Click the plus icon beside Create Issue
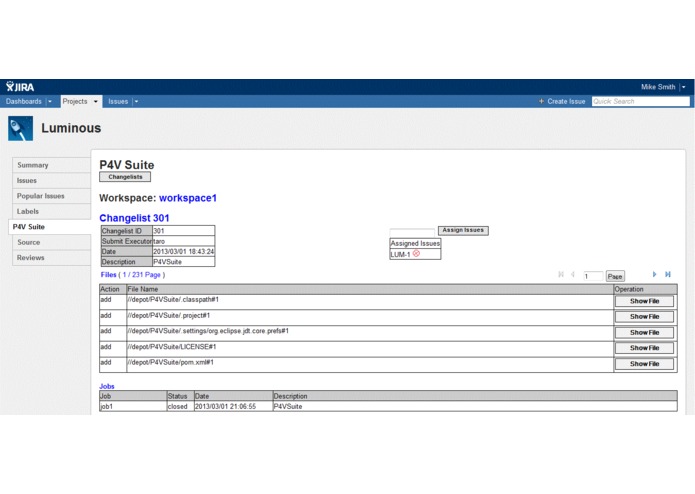The height and width of the screenshot is (494, 695). [x=541, y=101]
